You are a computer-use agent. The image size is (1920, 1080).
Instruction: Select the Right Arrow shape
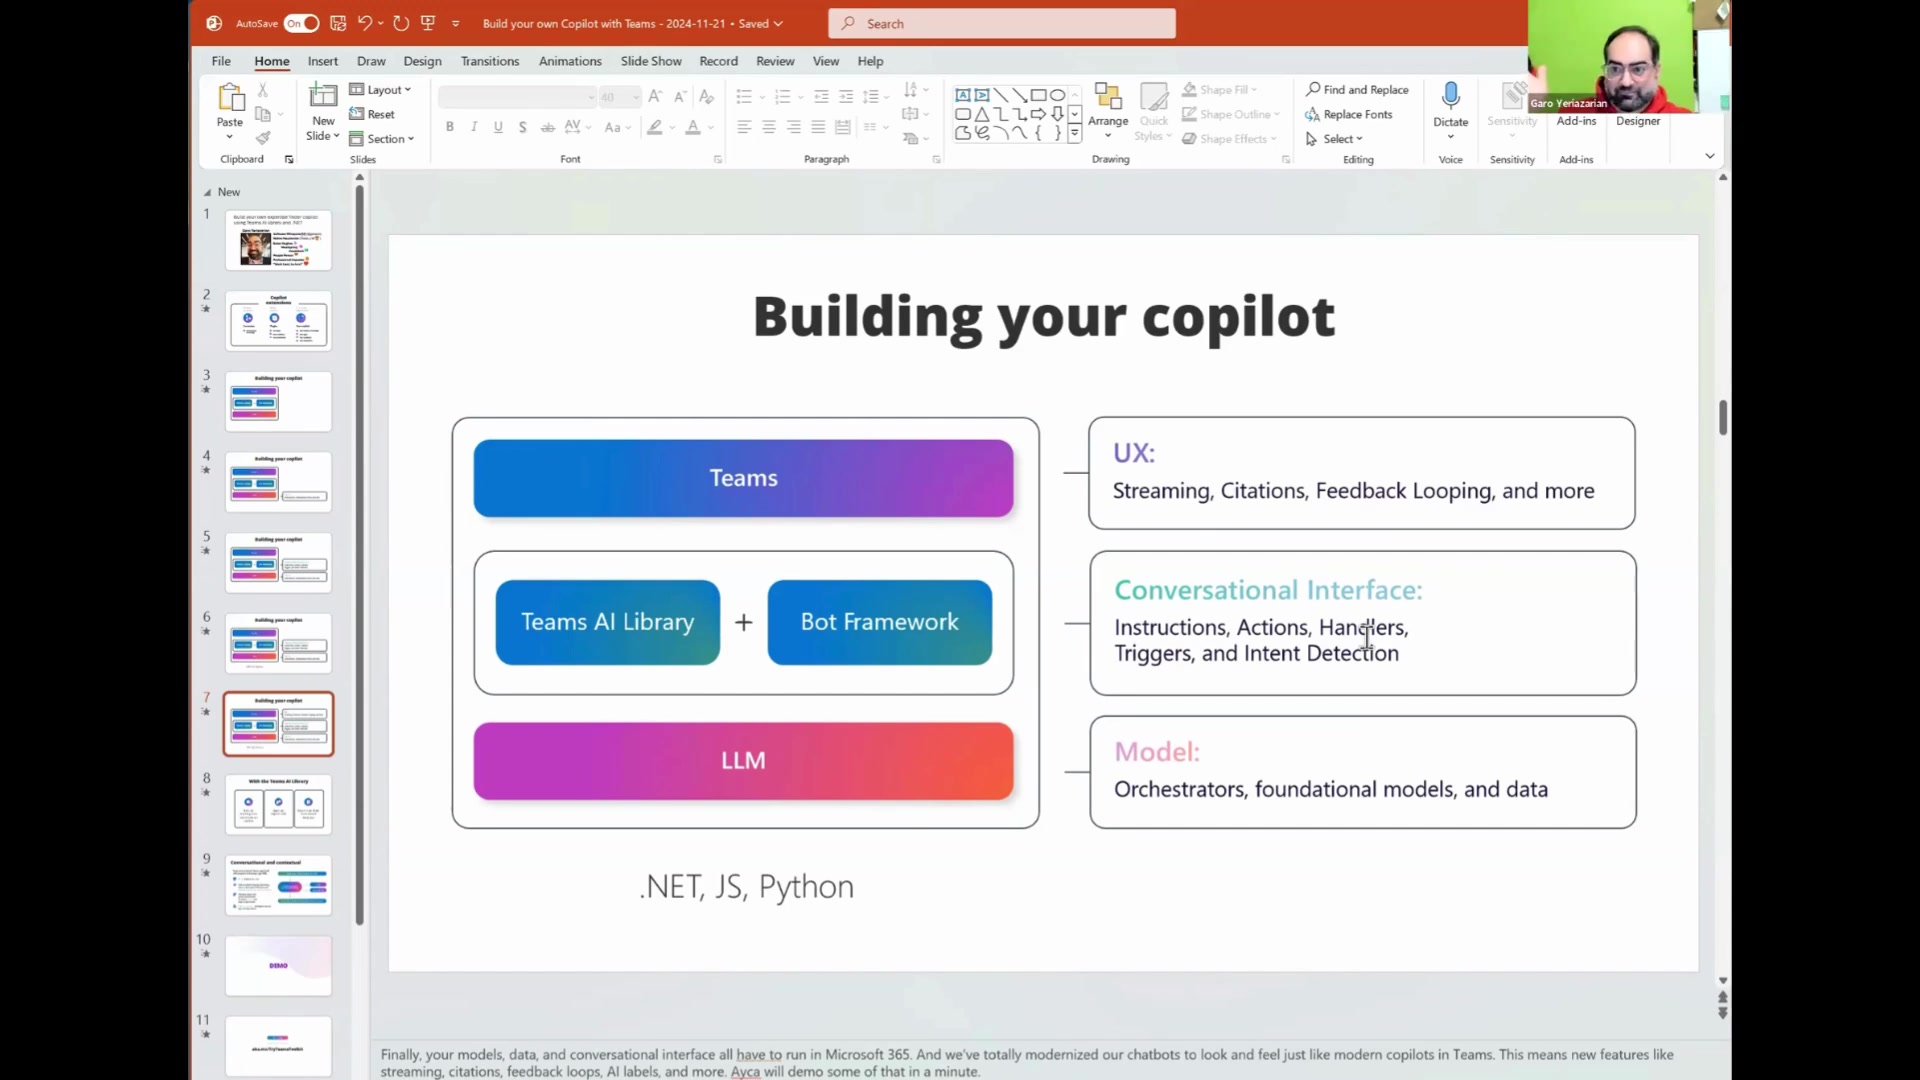[x=1038, y=114]
